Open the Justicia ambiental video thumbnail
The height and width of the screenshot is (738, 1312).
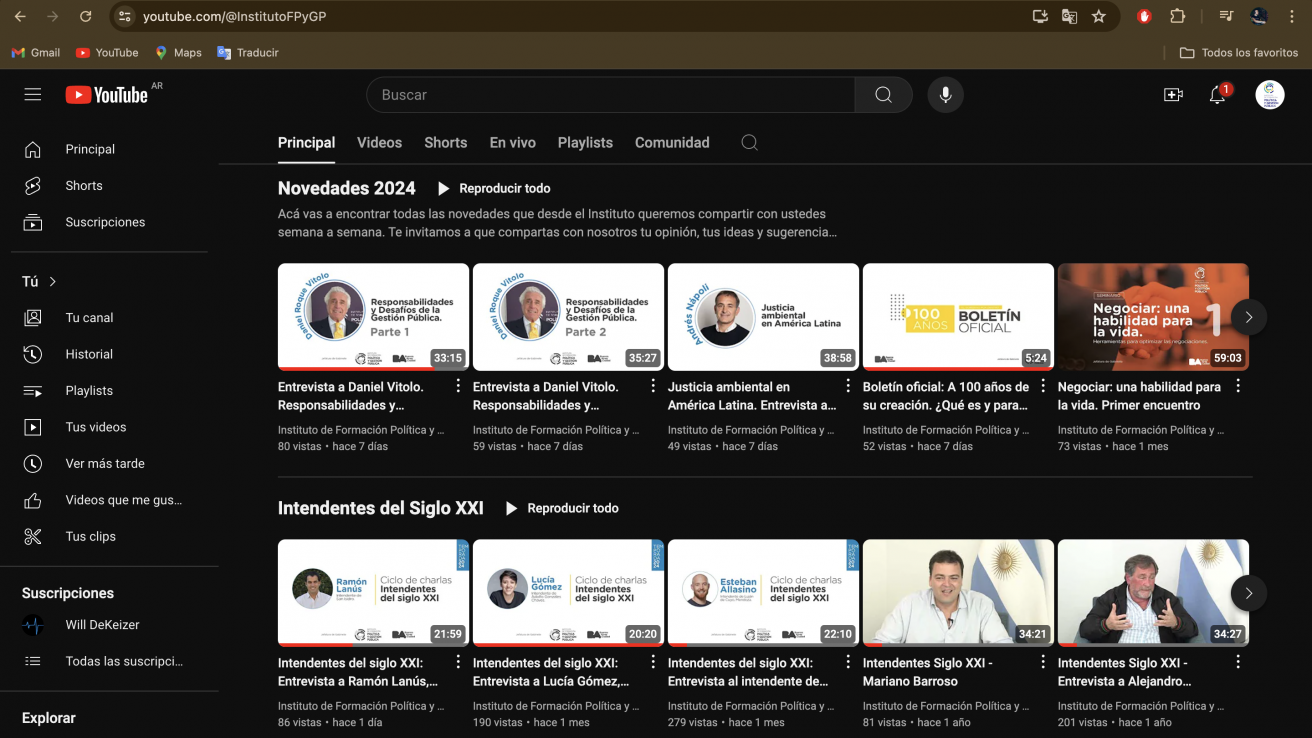tap(762, 316)
